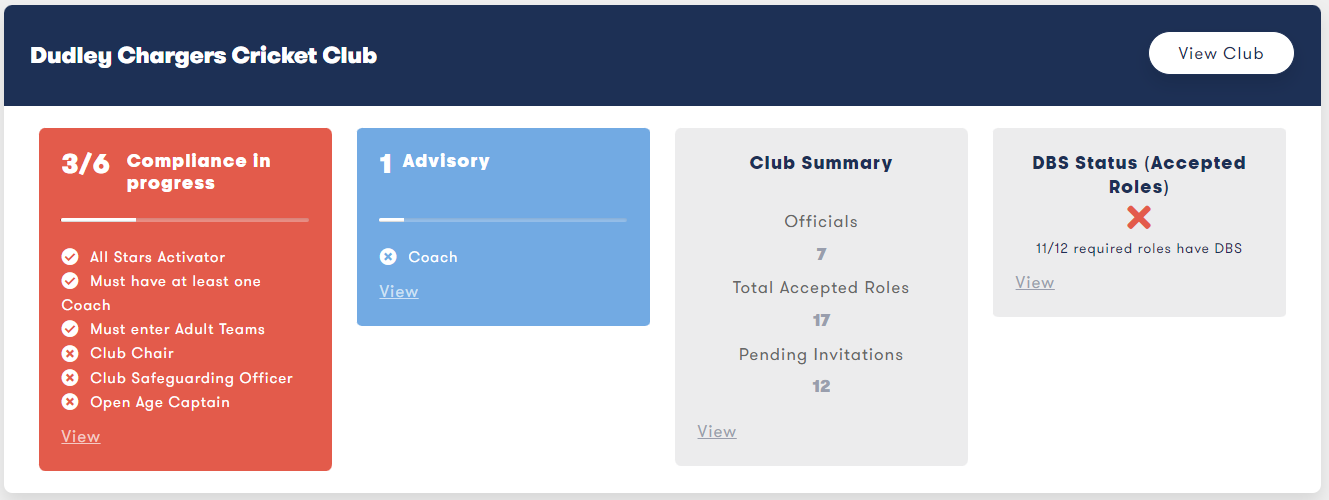This screenshot has height=500, width=1329.
Task: Open the View Club button
Action: (1221, 54)
